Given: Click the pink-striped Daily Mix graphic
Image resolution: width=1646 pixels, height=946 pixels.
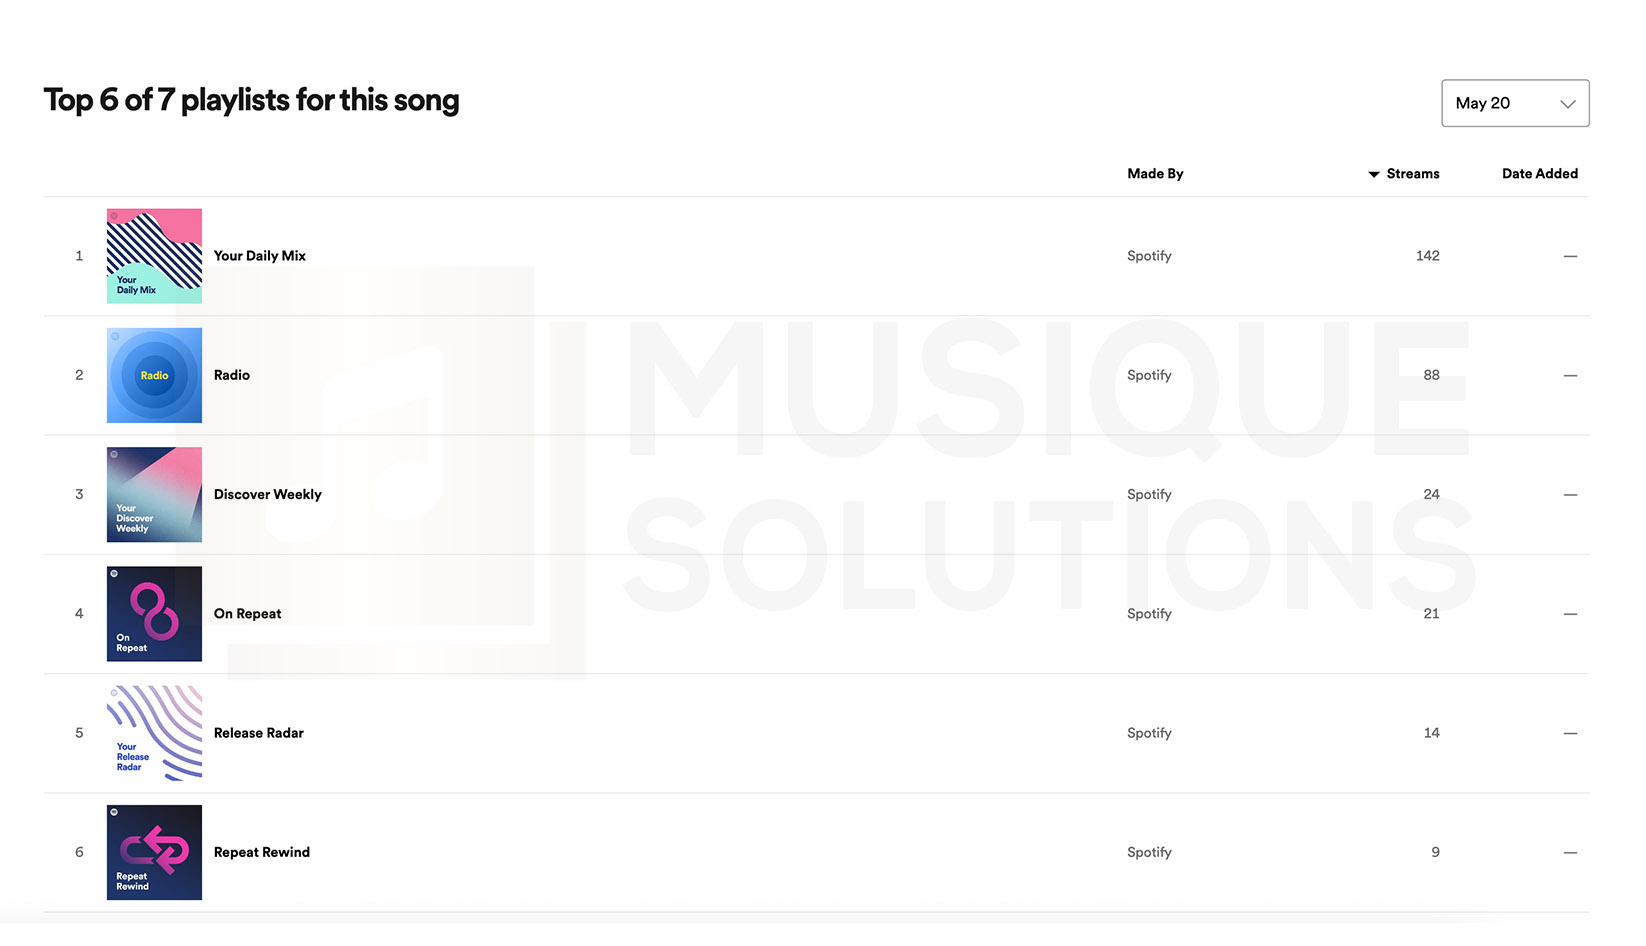Looking at the screenshot, I should click(153, 240).
